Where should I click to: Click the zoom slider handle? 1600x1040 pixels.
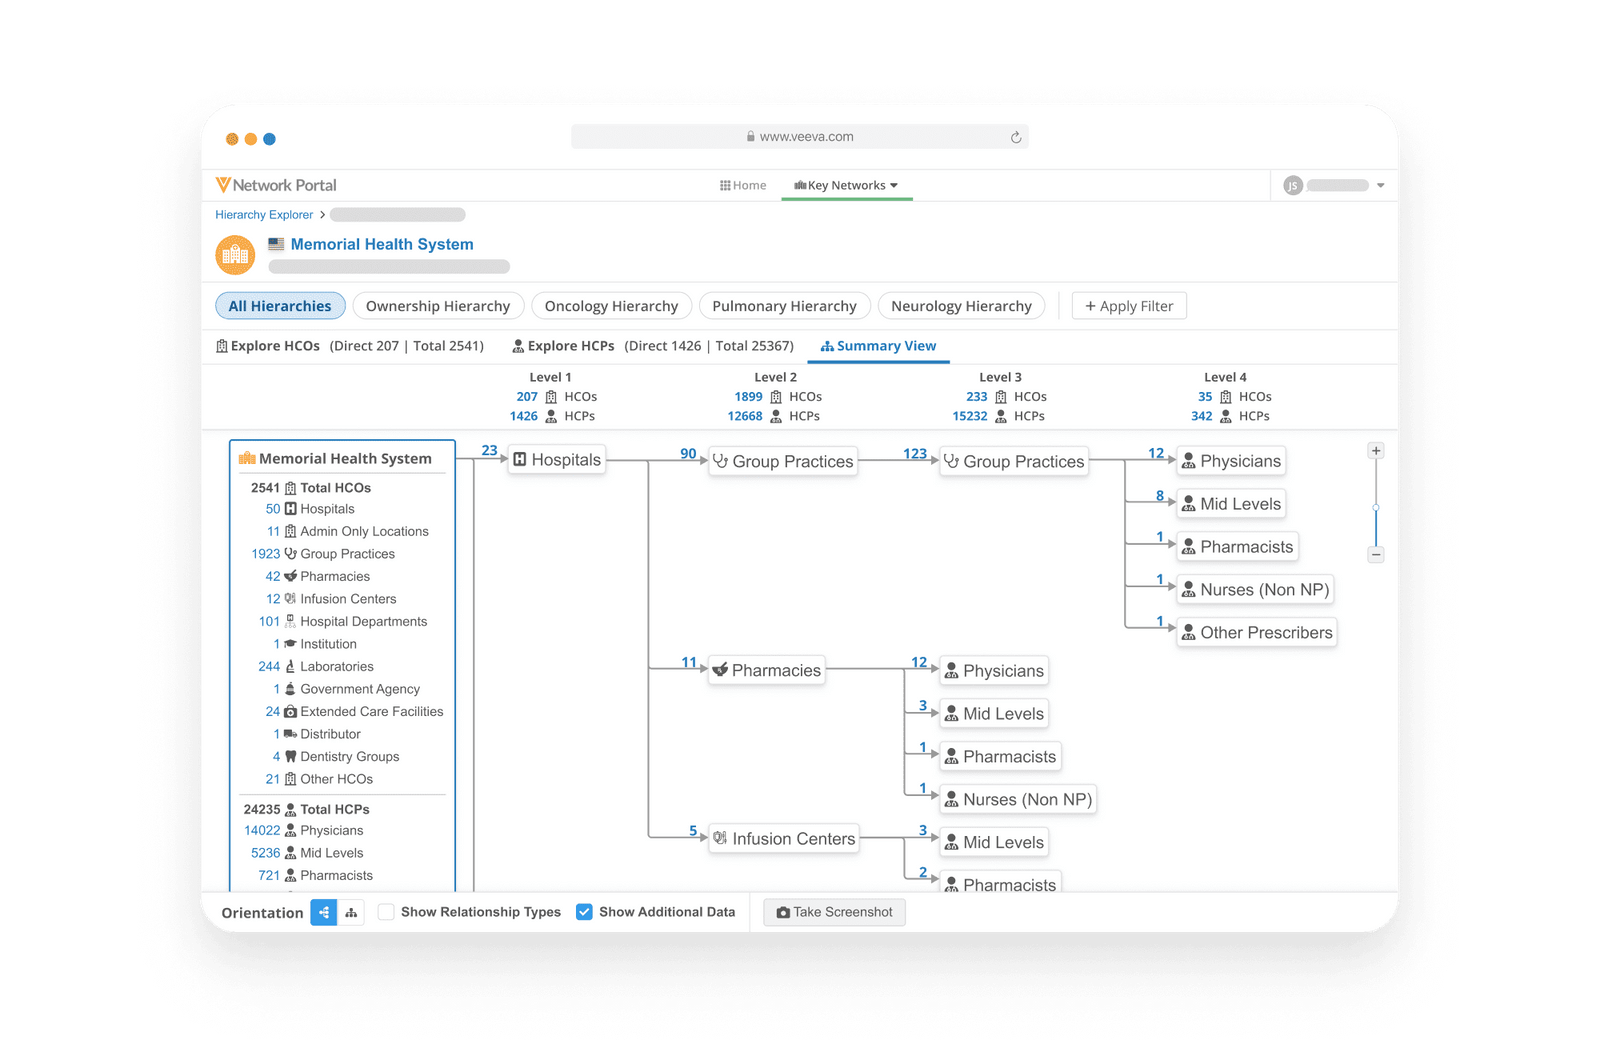point(1376,508)
